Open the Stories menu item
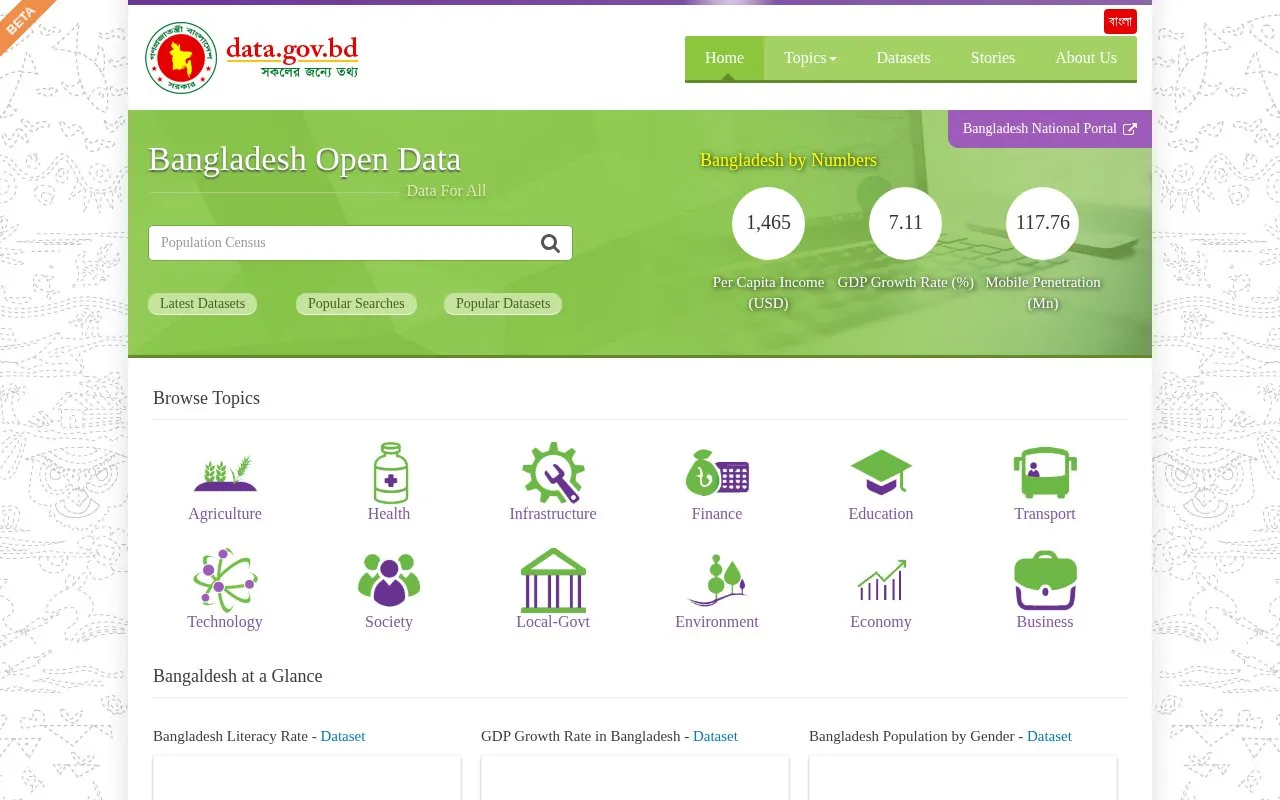 (993, 58)
